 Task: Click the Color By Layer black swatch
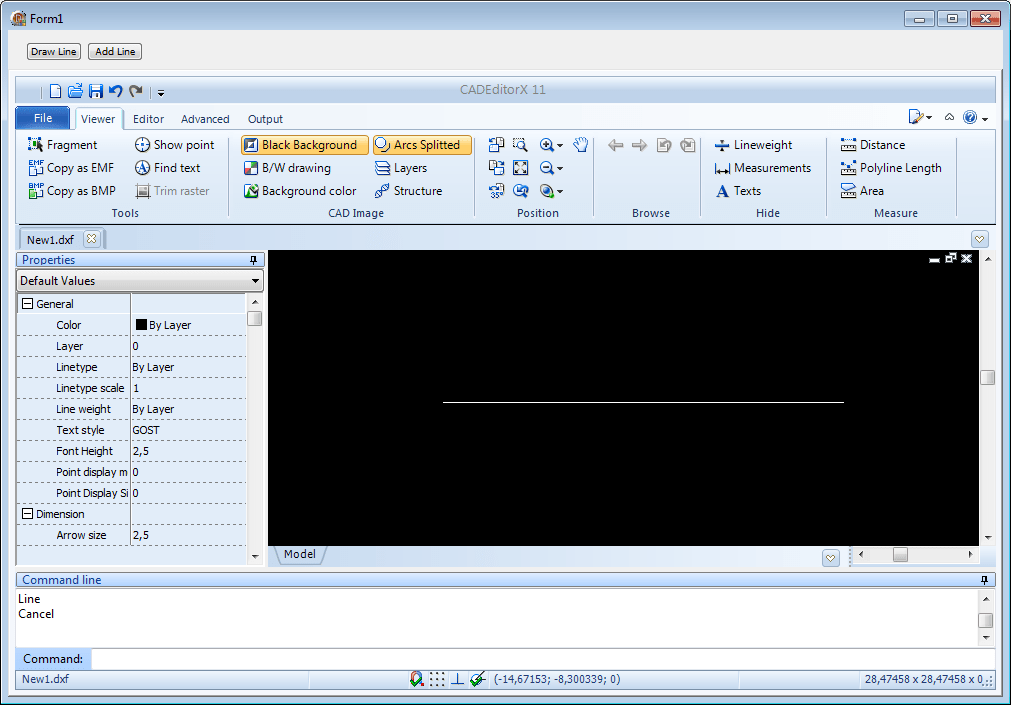pos(141,324)
